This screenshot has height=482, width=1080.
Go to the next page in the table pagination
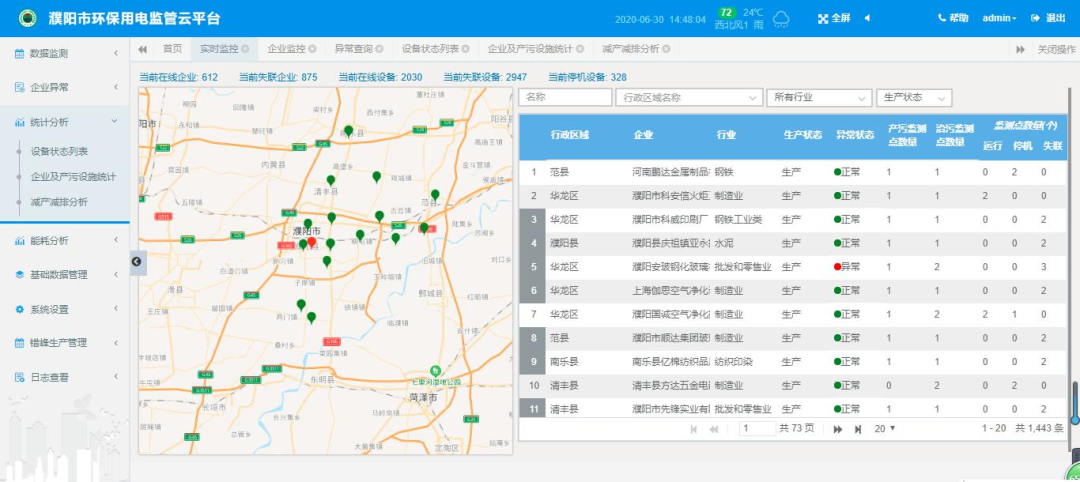click(x=838, y=429)
